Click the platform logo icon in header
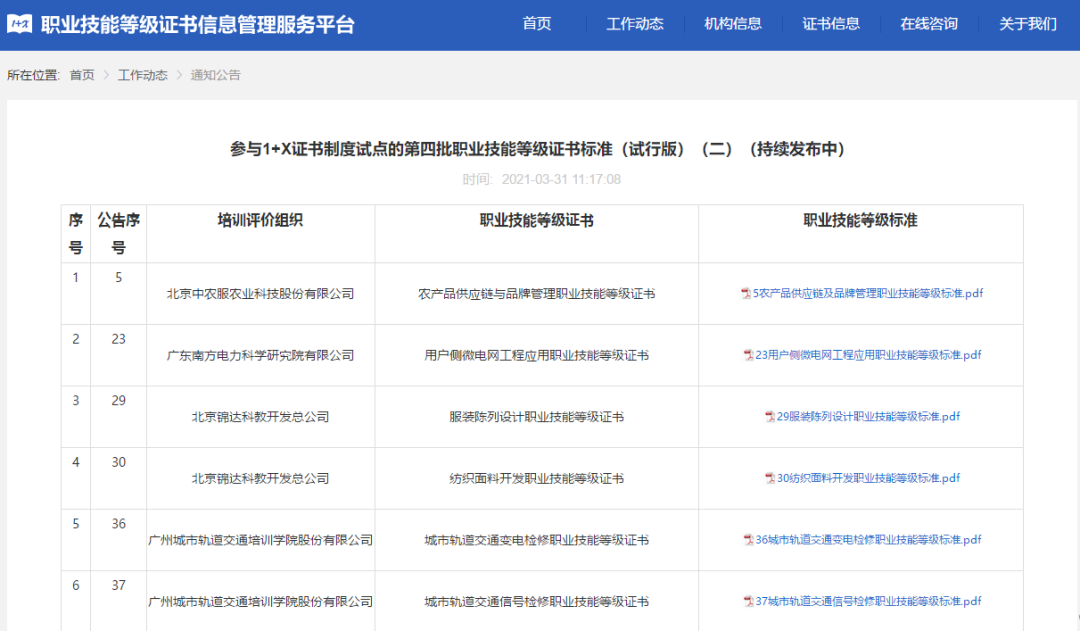The height and width of the screenshot is (631, 1080). coord(19,24)
